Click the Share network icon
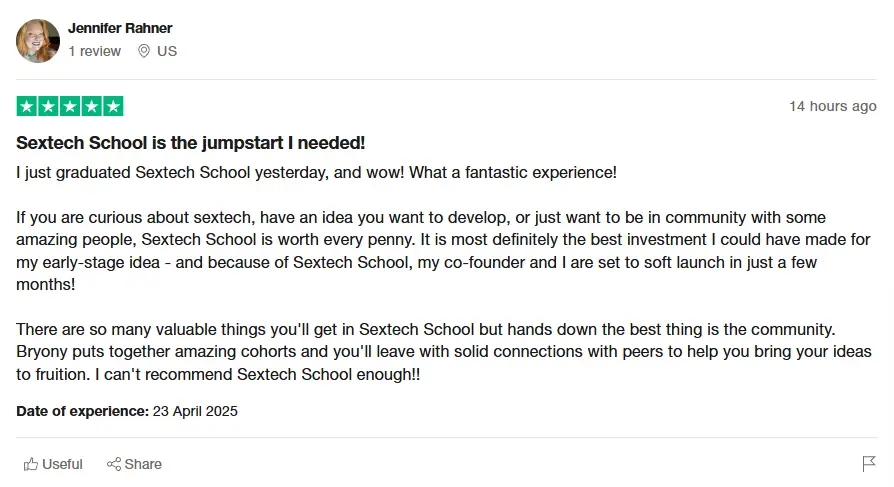This screenshot has height=487, width=894. (x=114, y=464)
